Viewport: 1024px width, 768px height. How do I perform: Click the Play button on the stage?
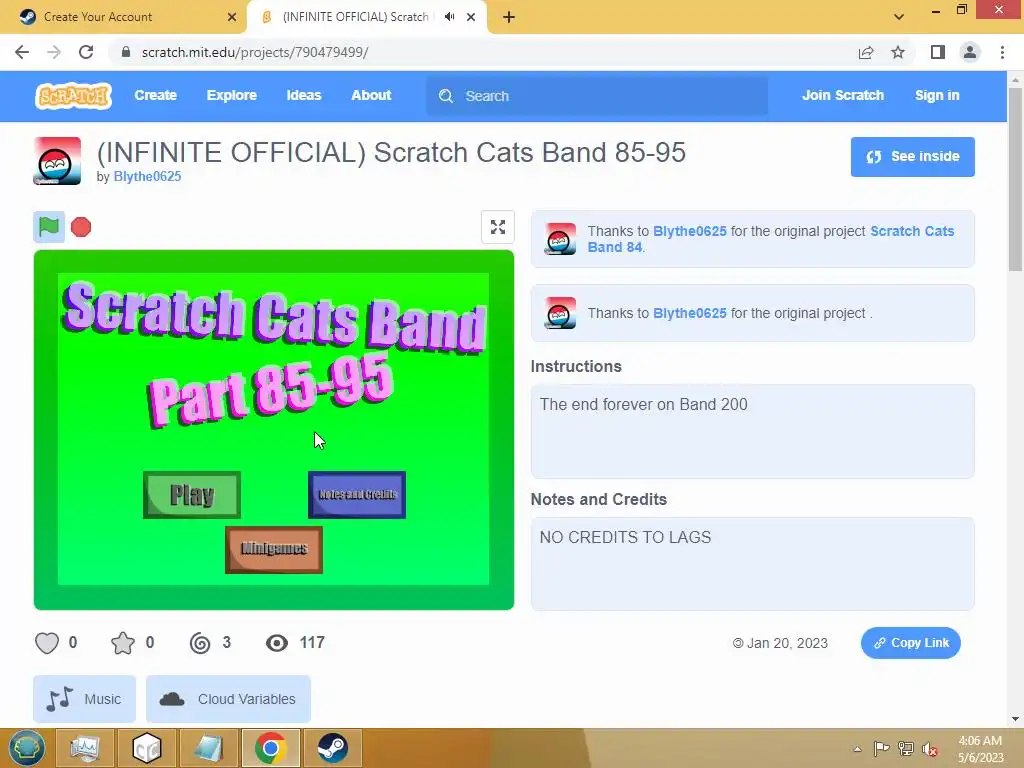[x=192, y=495]
